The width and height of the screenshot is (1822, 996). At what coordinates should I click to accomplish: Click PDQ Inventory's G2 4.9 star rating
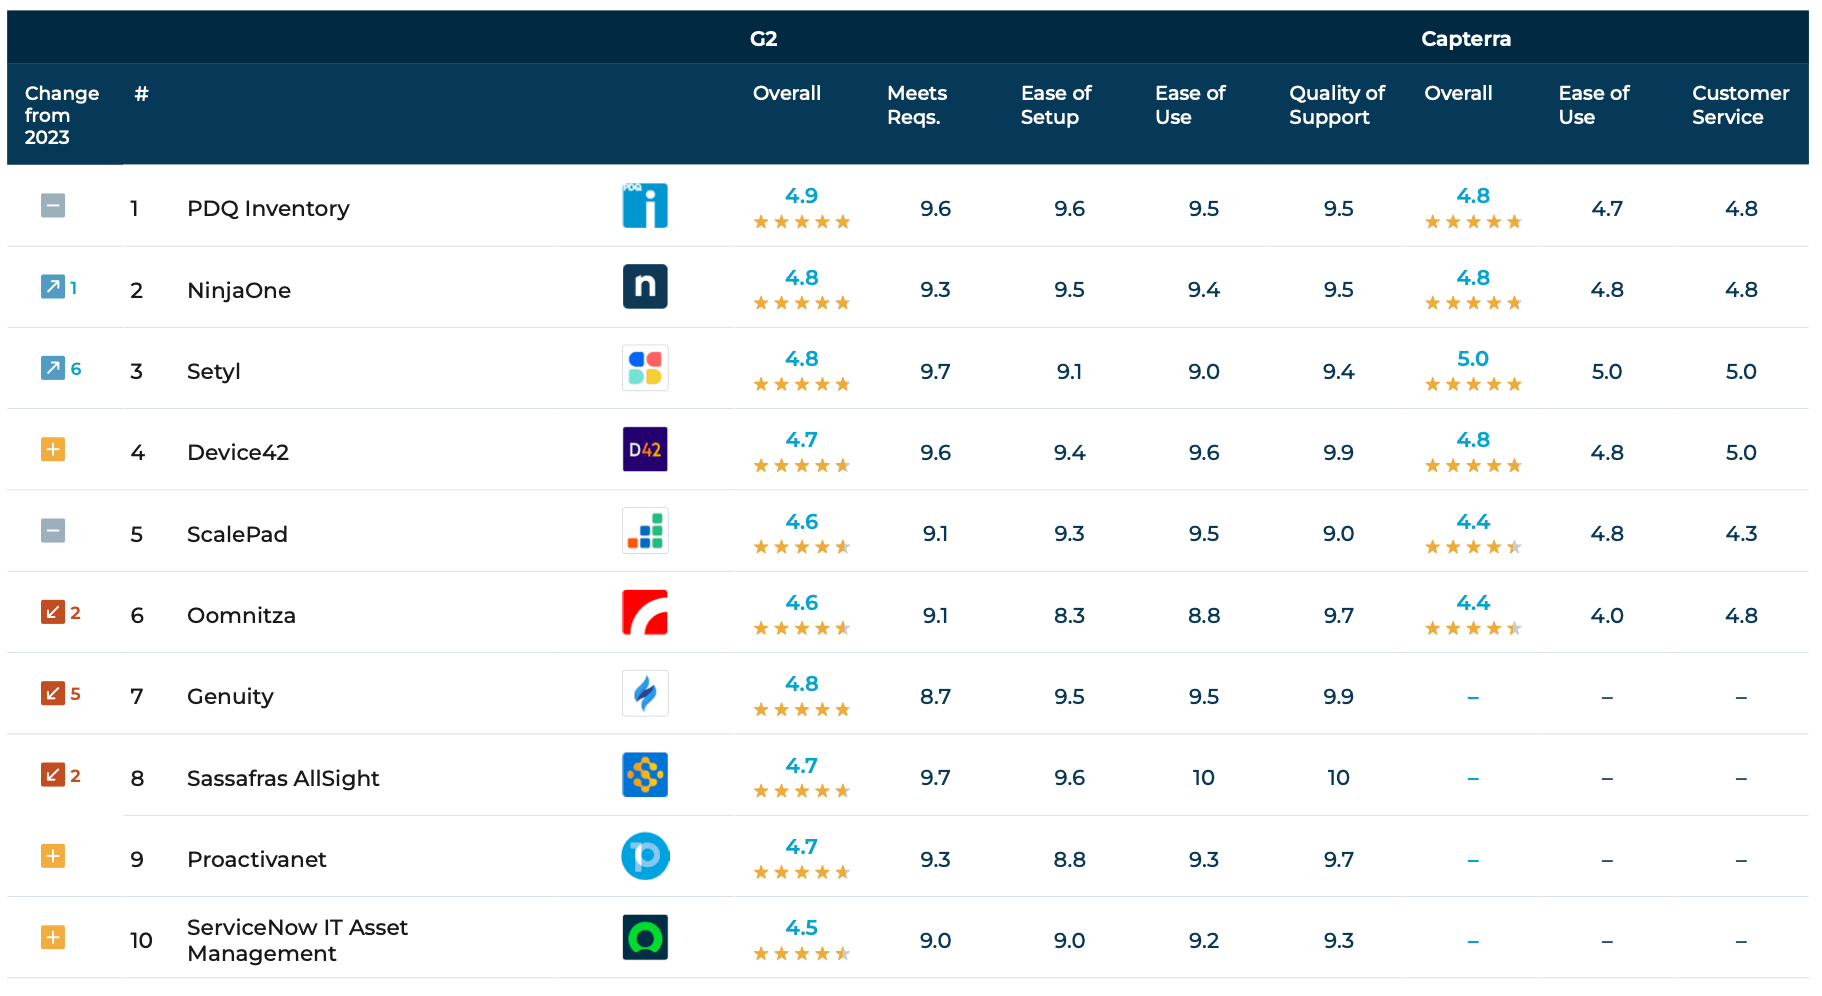pos(801,208)
